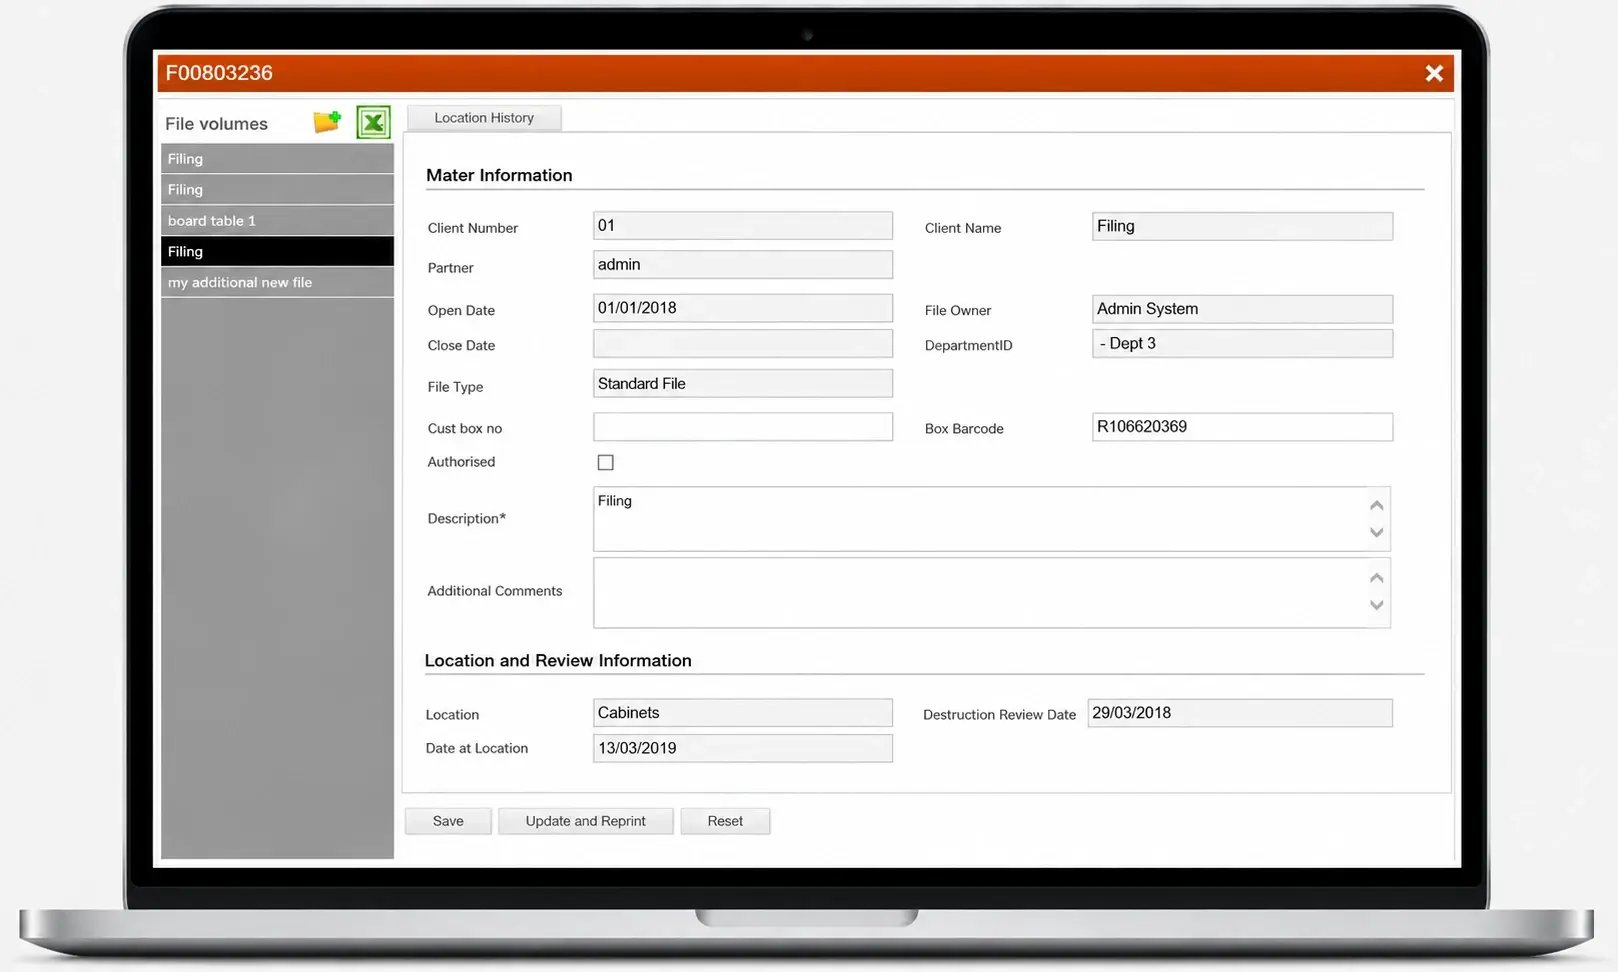Click the Reset button
Viewport: 1618px width, 972px height.
point(725,821)
